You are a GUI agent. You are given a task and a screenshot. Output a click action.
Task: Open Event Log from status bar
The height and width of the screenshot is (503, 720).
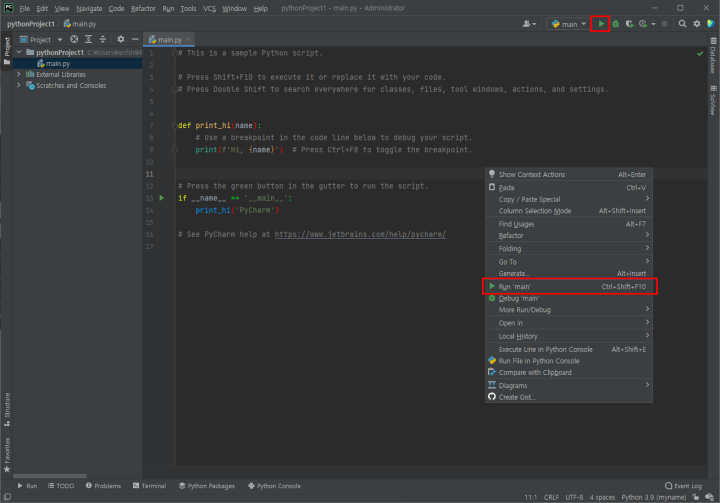(683, 486)
